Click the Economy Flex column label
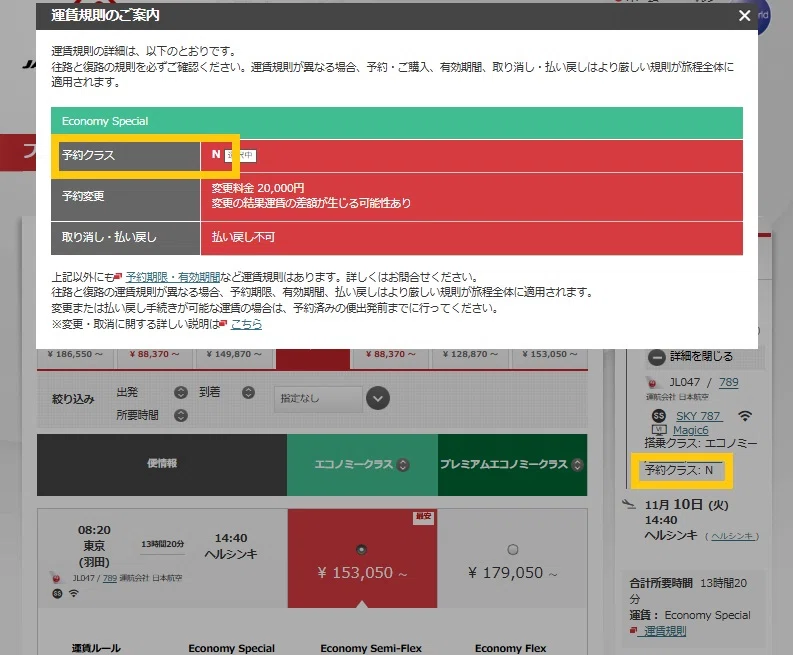Screen dimensions: 793x655 (510, 648)
